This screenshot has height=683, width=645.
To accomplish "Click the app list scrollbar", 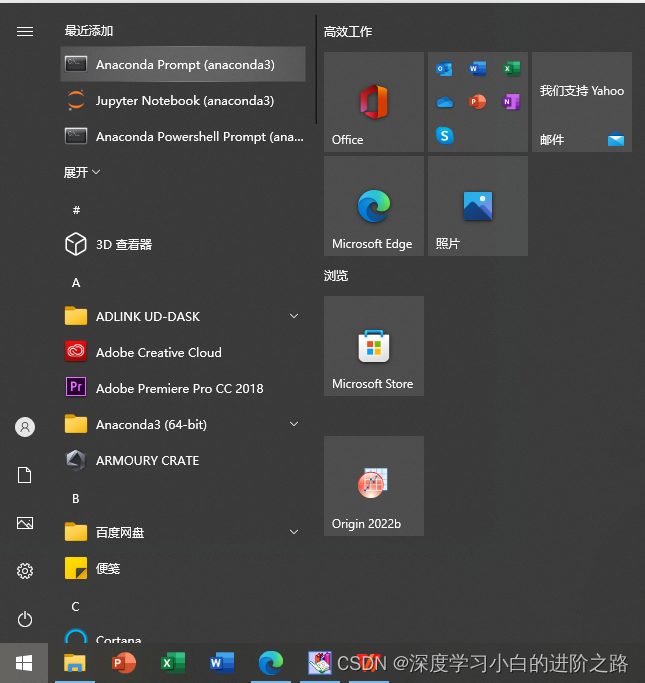I will (x=316, y=70).
